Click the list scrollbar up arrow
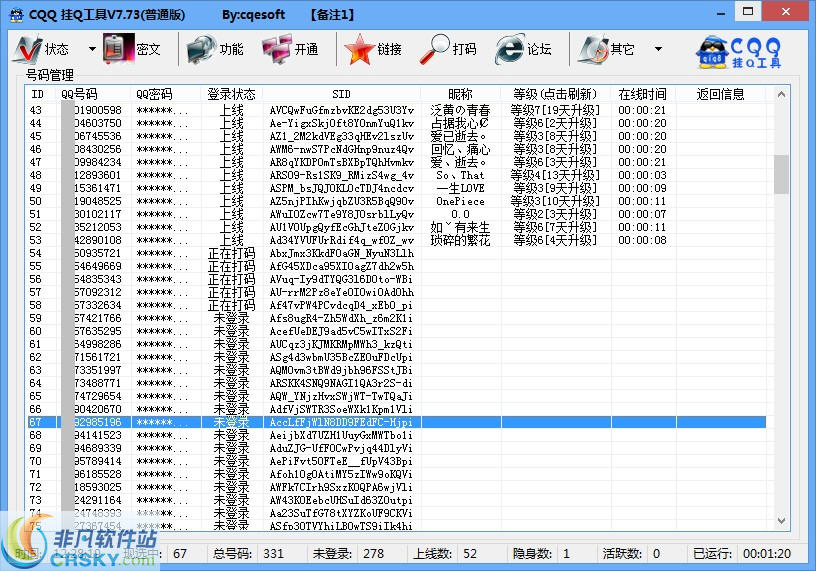817x571 pixels. coord(781,94)
